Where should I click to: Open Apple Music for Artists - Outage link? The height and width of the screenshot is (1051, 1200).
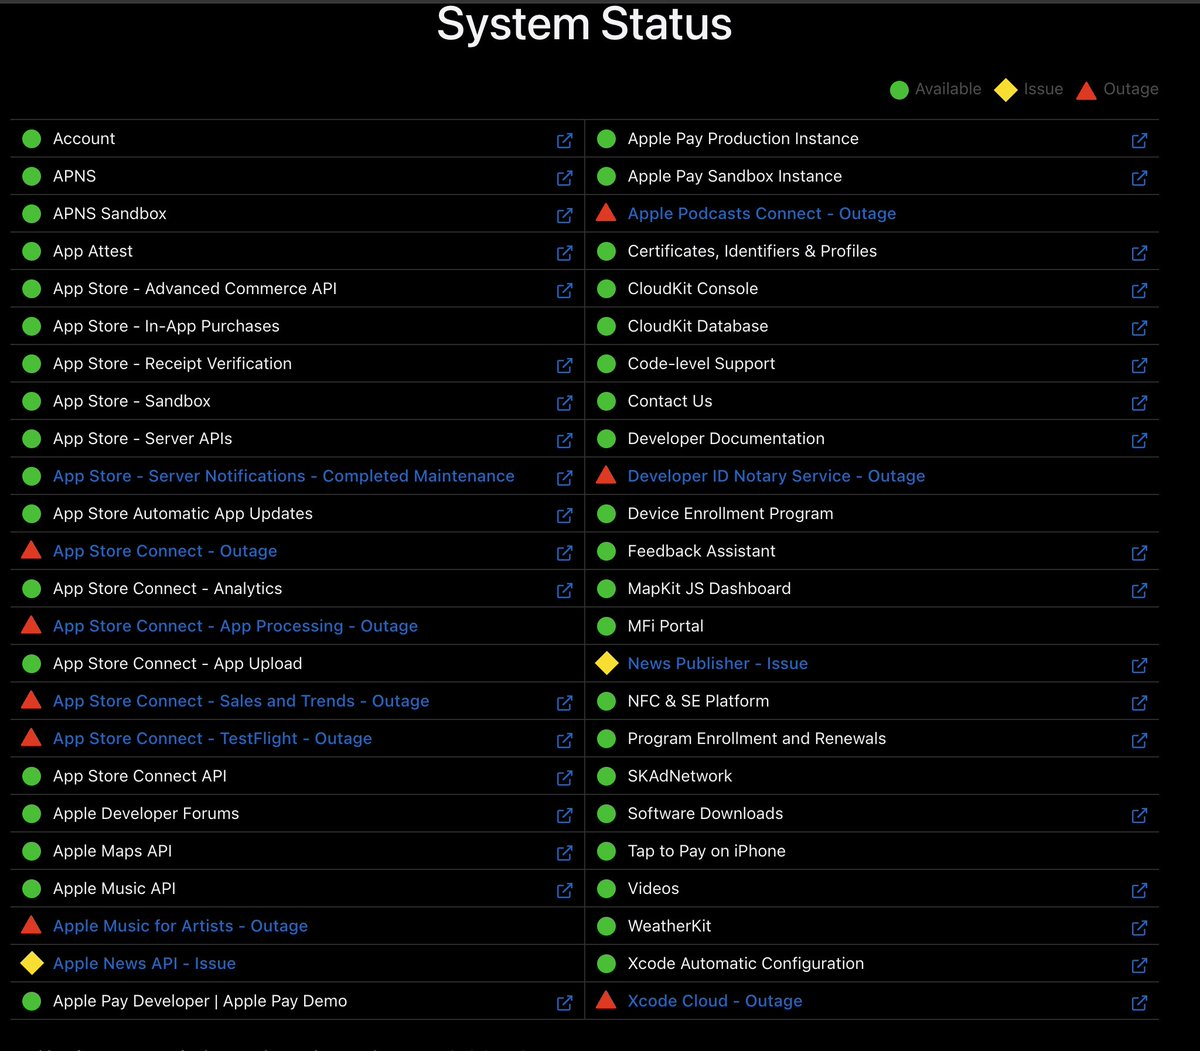pos(180,926)
